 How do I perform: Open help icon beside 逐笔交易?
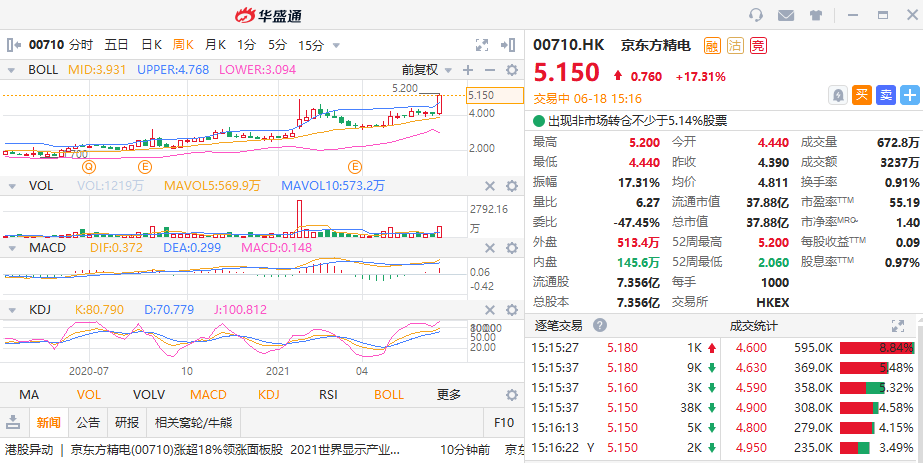(x=600, y=325)
